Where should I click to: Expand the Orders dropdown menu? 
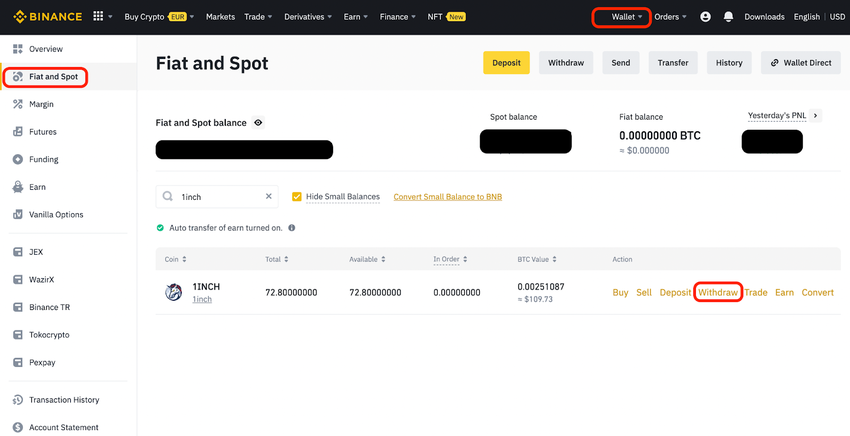click(670, 17)
